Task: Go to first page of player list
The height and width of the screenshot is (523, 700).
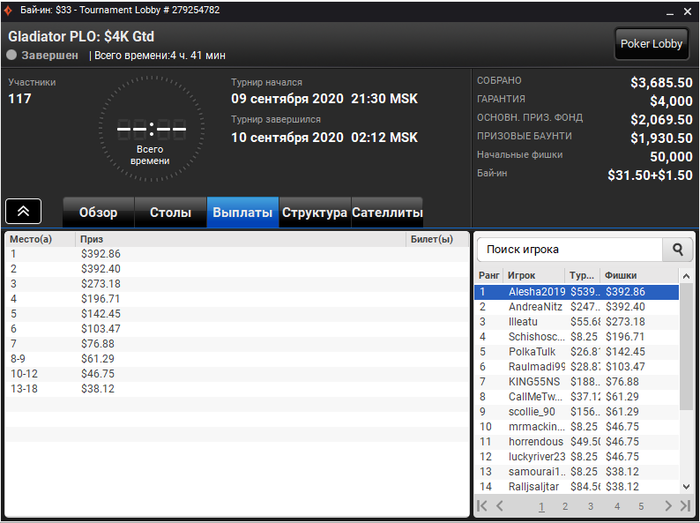Action: [483, 506]
